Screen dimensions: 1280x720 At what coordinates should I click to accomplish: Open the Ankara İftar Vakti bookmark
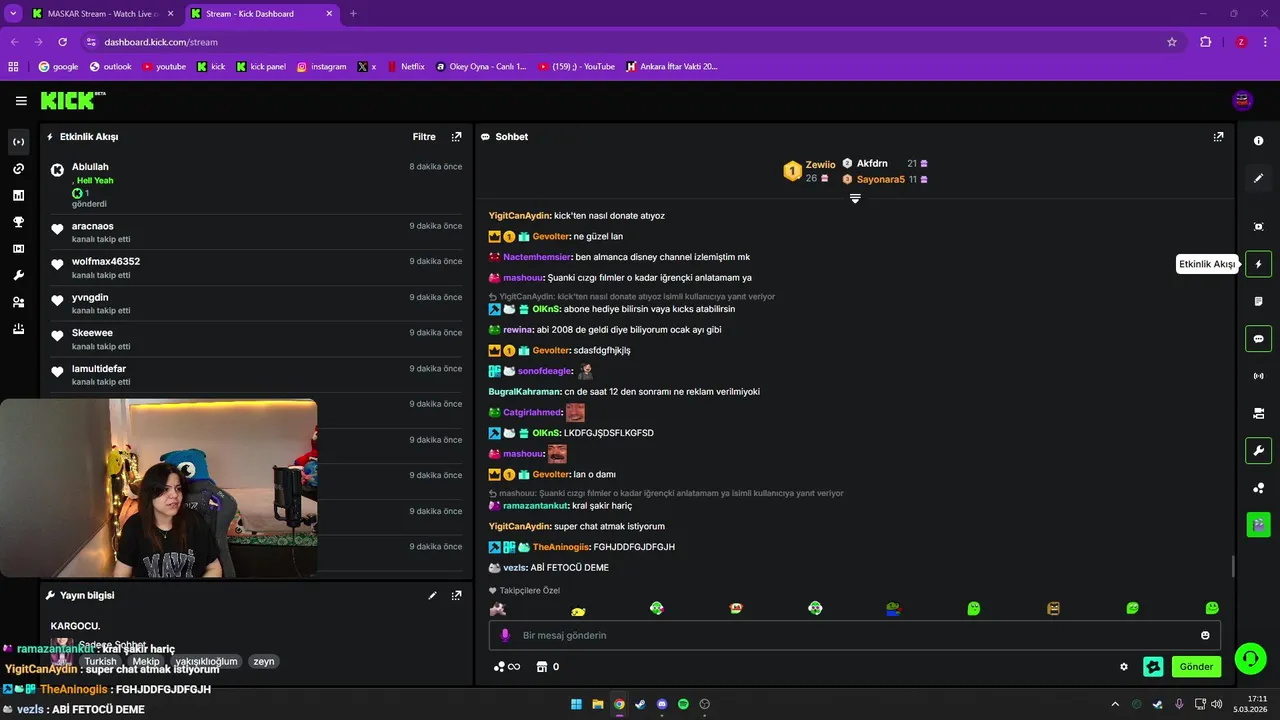tap(672, 67)
